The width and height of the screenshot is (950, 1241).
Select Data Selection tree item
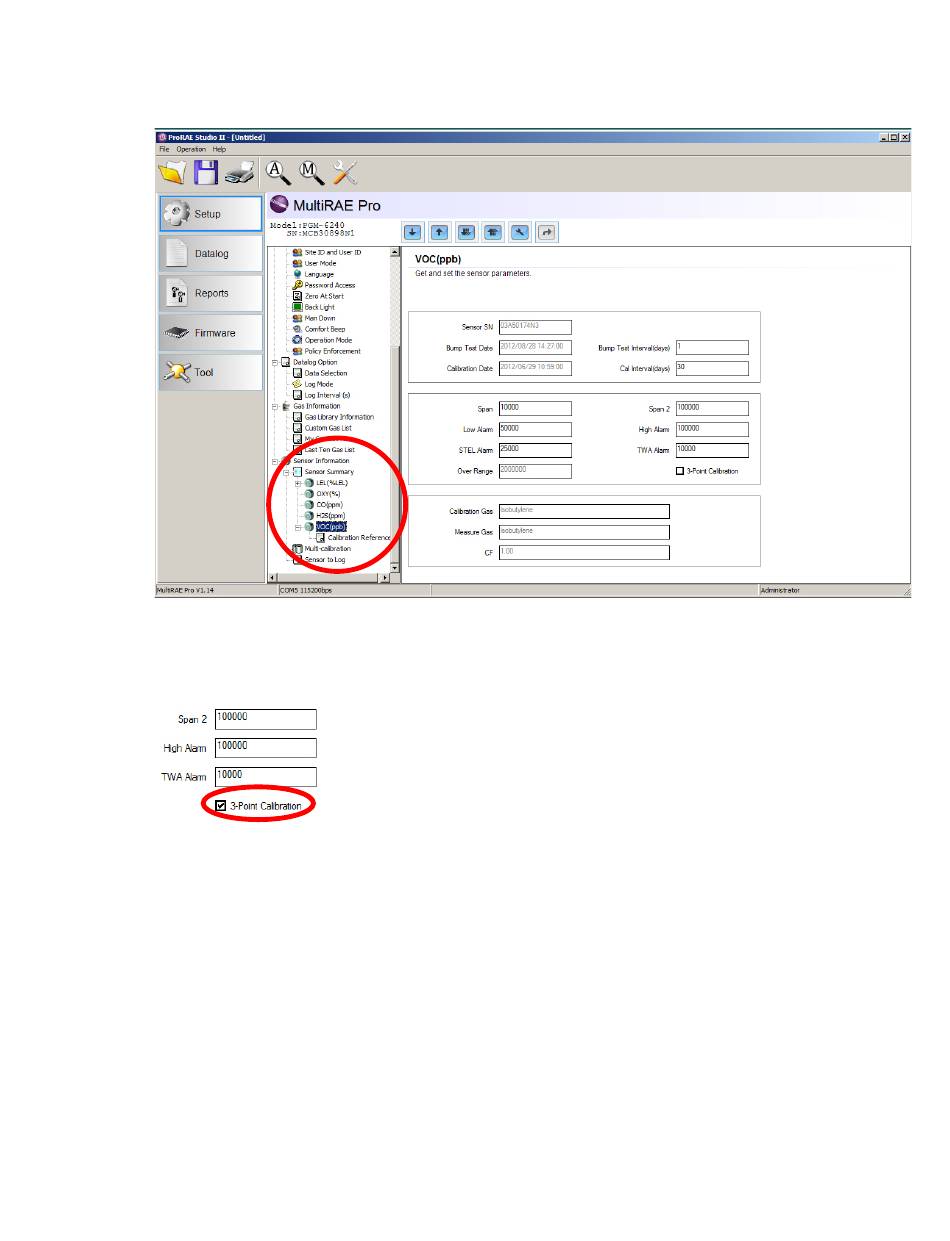pos(325,373)
